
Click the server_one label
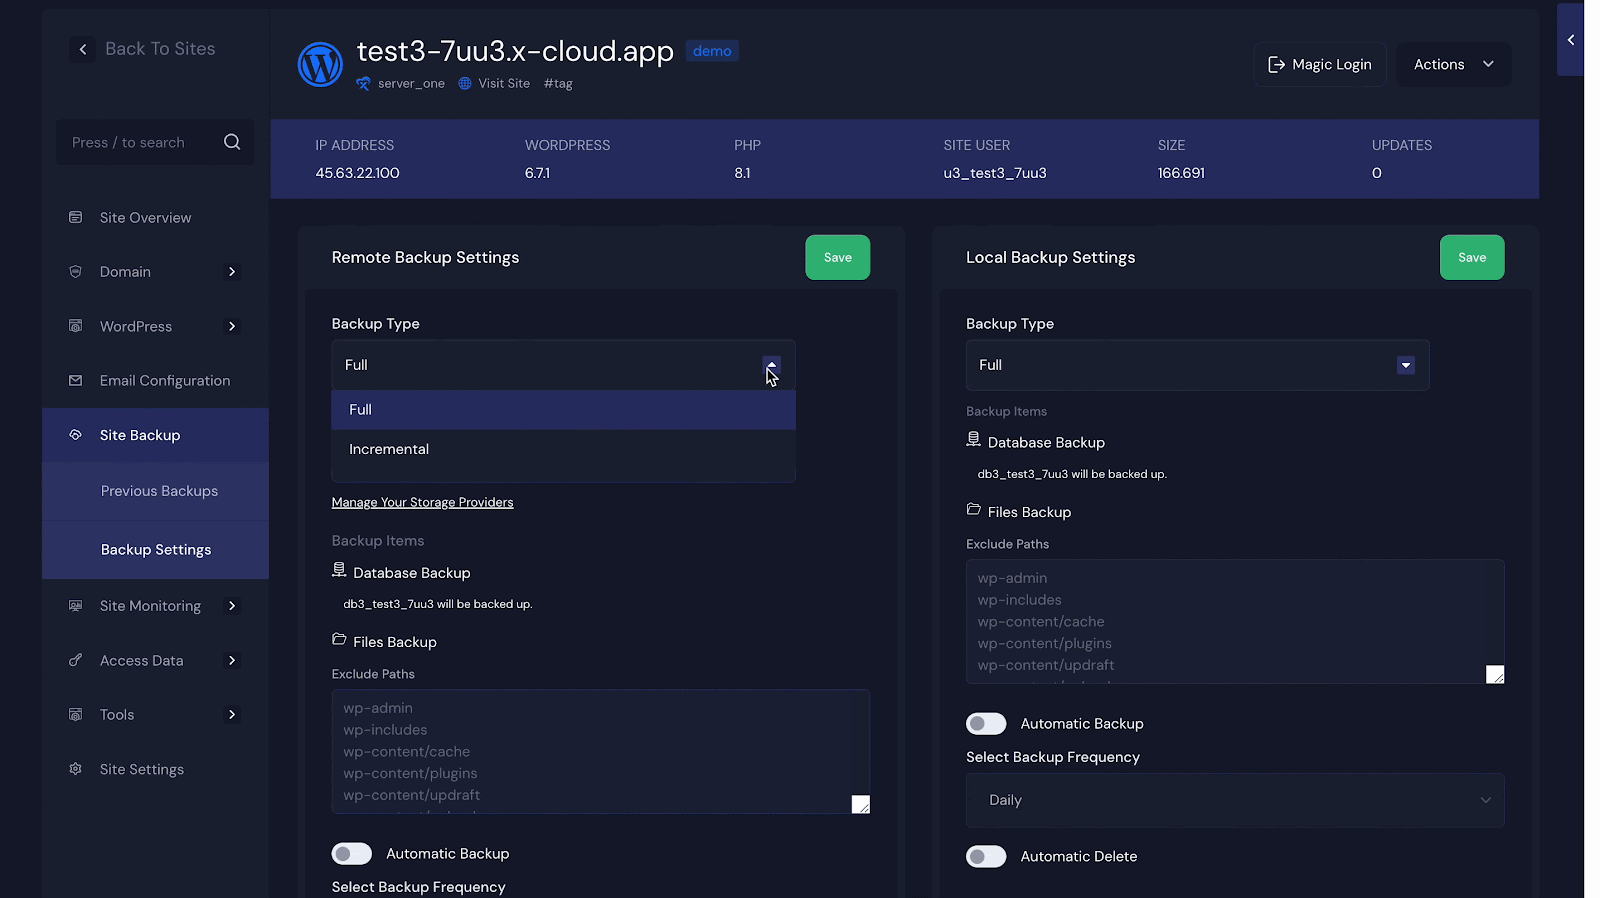[x=411, y=83]
